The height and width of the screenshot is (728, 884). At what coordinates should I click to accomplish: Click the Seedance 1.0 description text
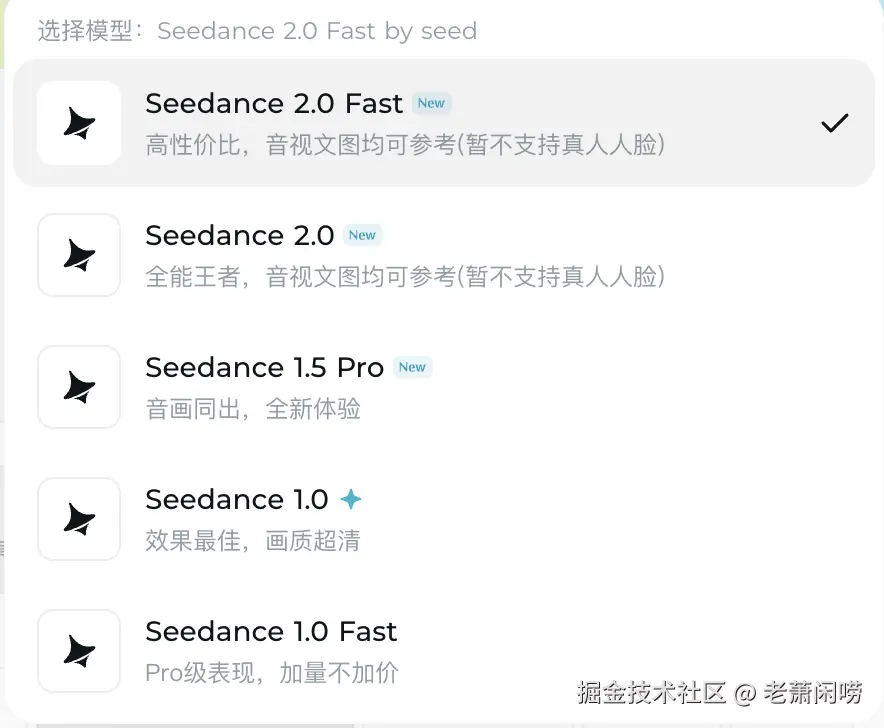click(253, 540)
